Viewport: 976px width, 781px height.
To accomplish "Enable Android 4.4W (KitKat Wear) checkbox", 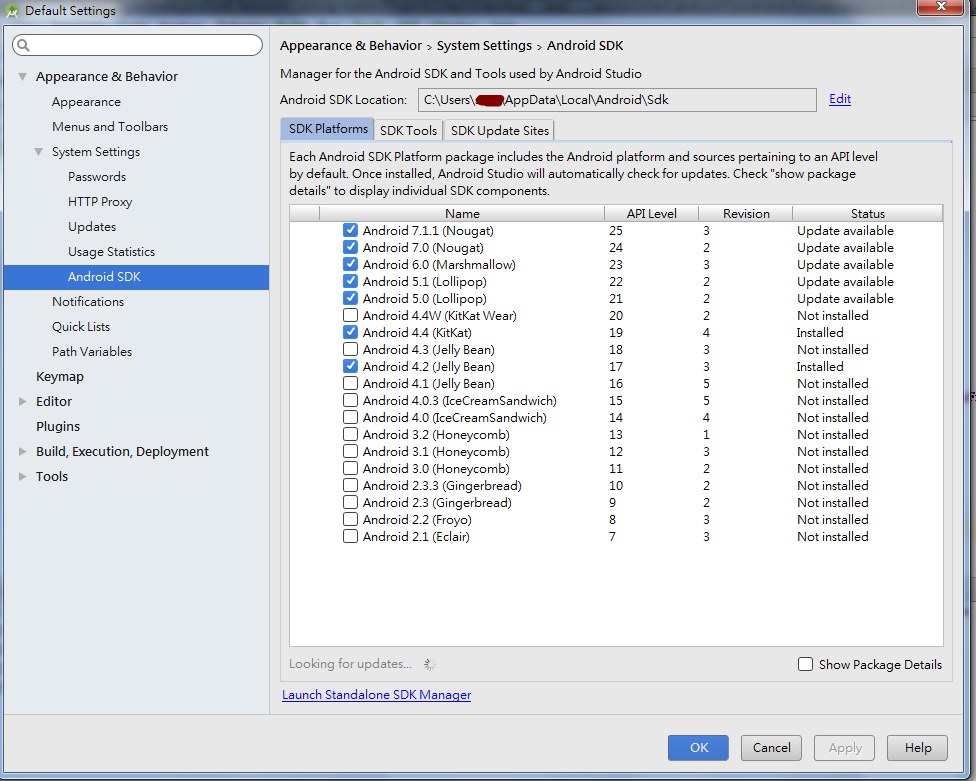I will coord(350,316).
